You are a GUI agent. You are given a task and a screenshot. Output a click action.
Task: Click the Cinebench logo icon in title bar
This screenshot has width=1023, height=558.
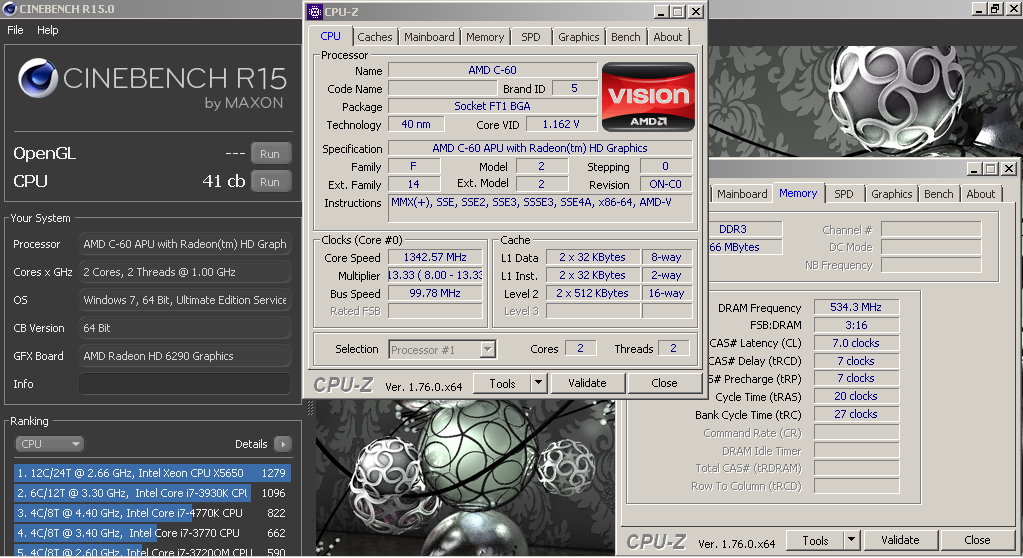pyautogui.click(x=9, y=8)
